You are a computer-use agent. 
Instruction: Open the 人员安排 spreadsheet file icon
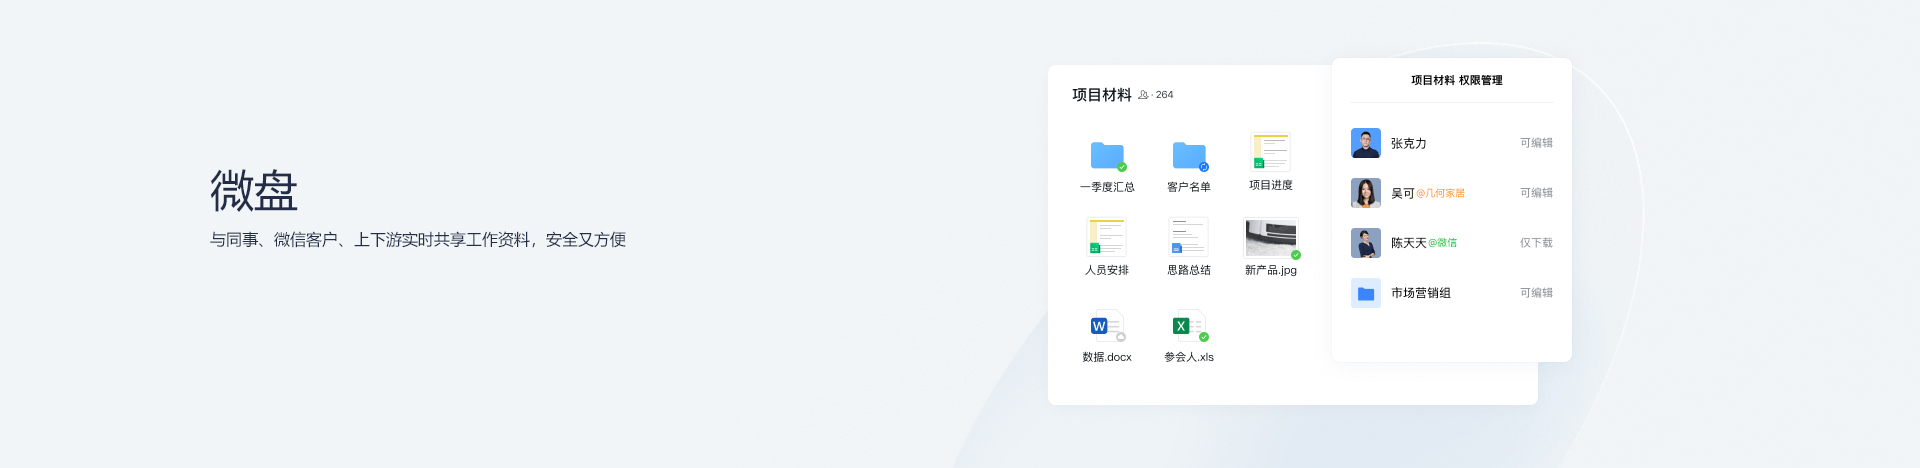[1107, 236]
